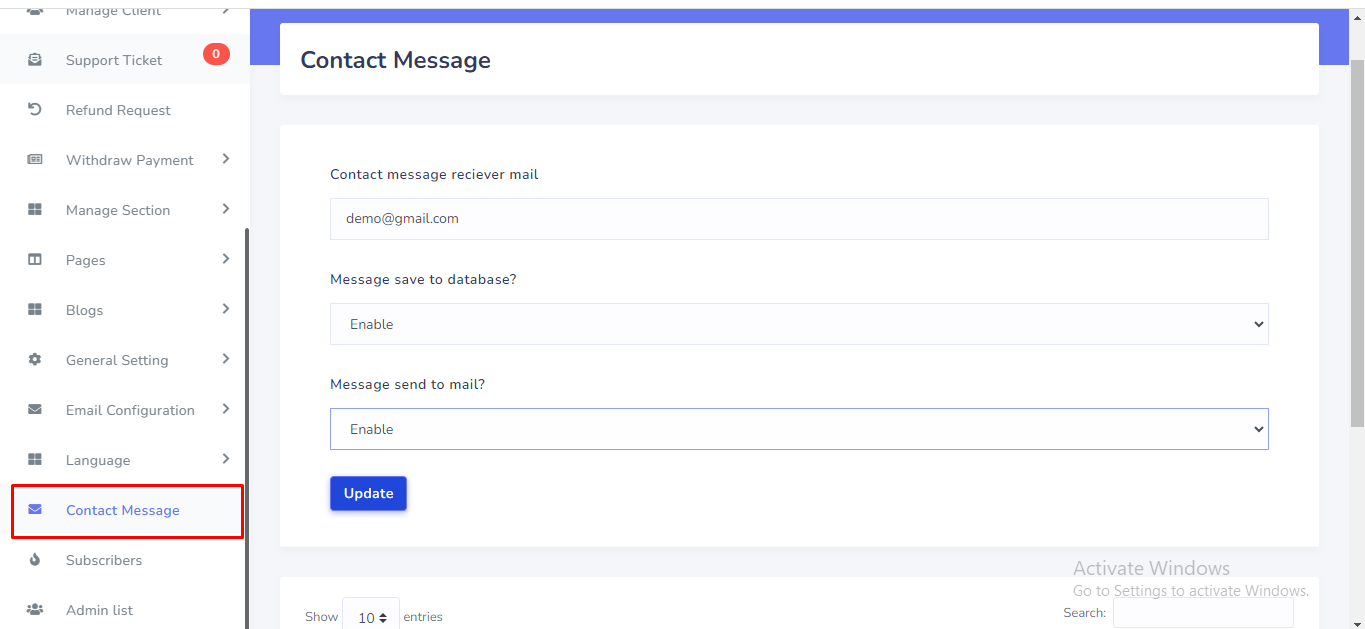
Task: Click the Withdraw Payment cash icon
Action: [x=35, y=160]
